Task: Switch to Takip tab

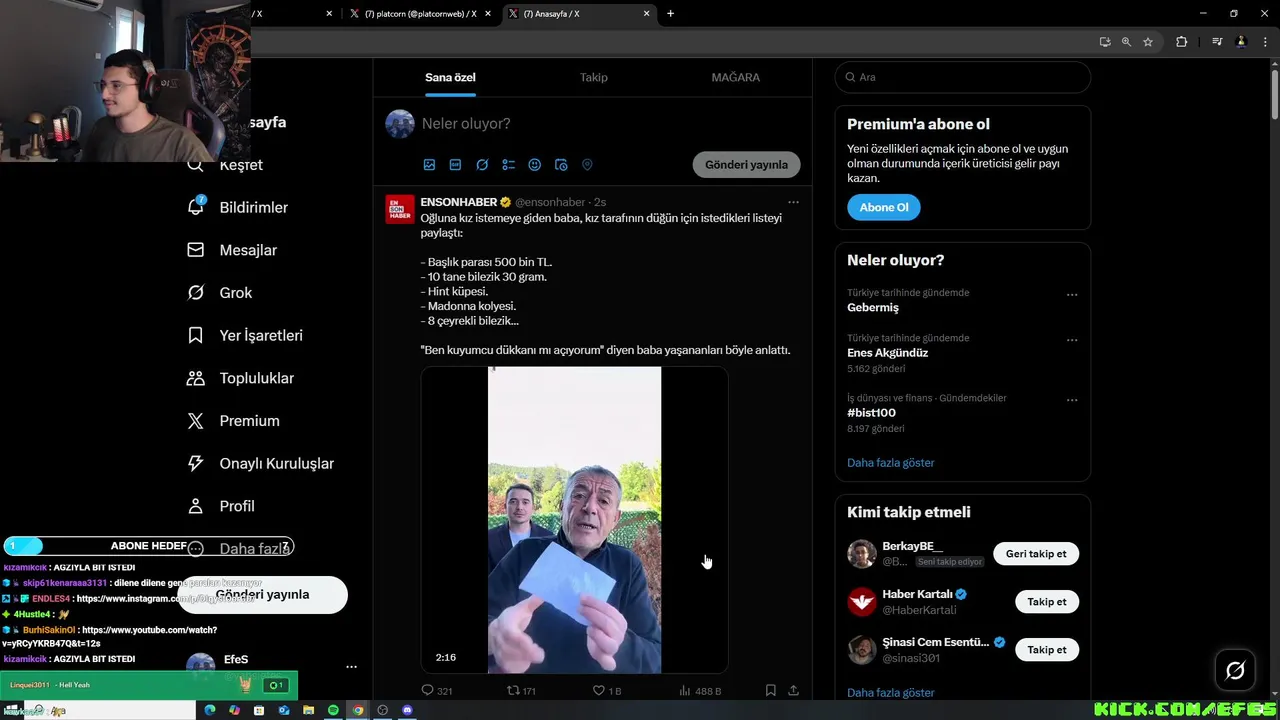Action: [x=594, y=77]
